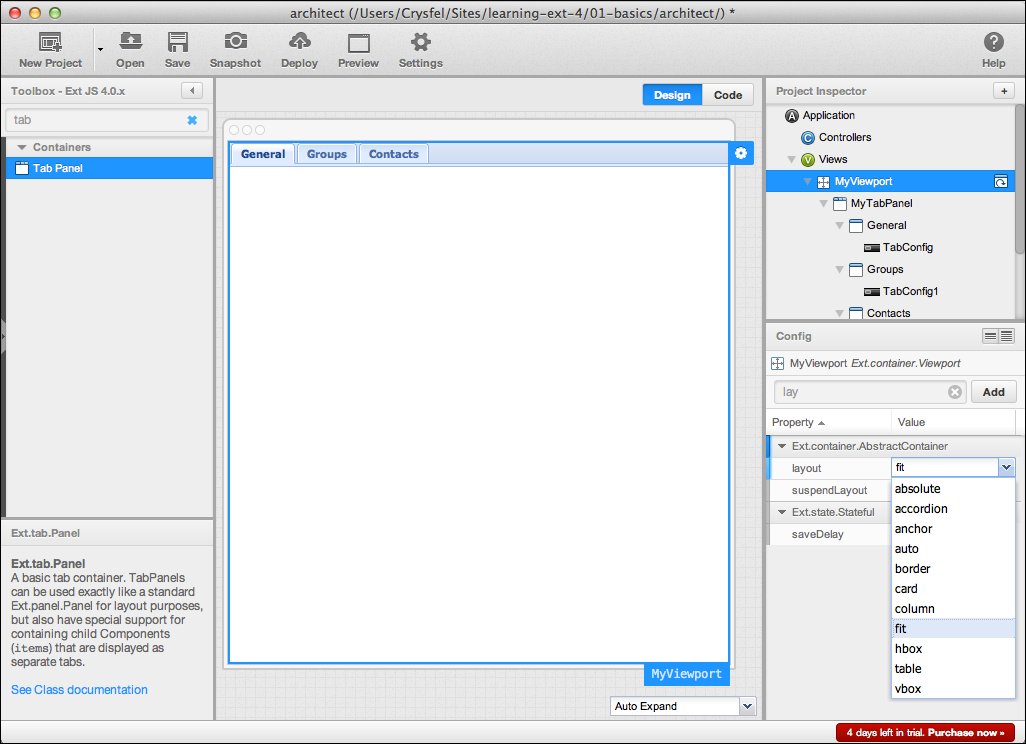Click the Add config button
1026x744 pixels.
tap(993, 392)
